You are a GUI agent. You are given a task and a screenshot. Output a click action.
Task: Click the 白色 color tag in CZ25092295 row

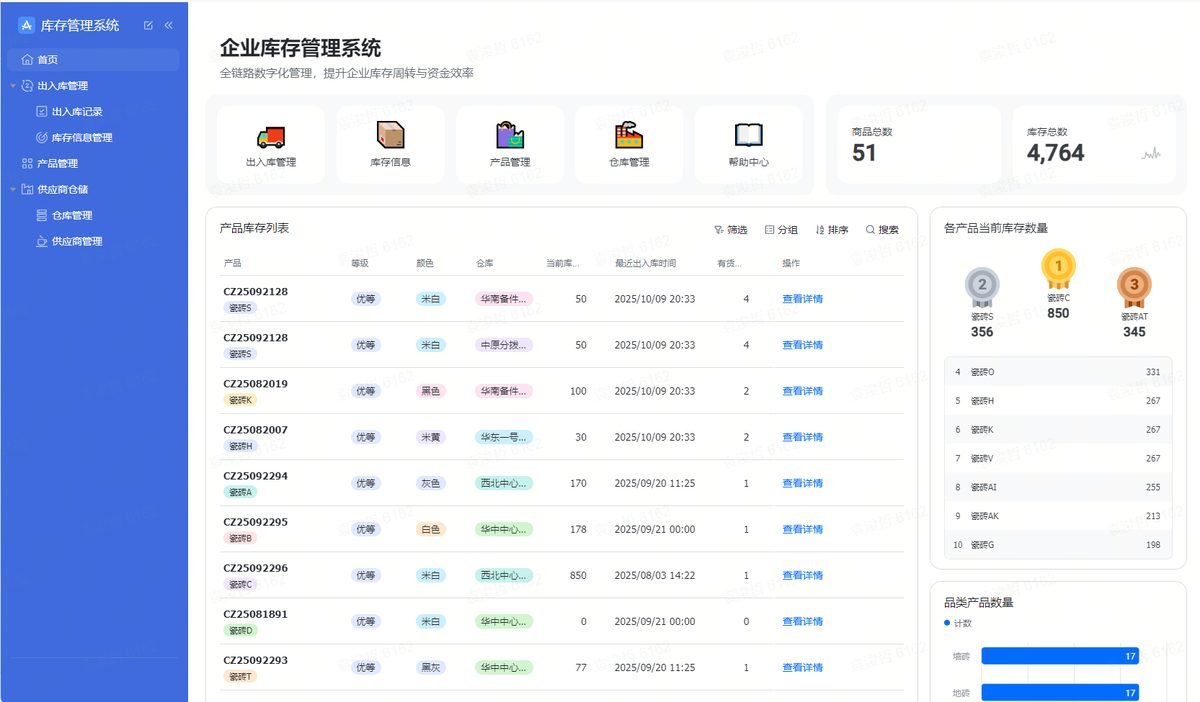[x=431, y=529]
